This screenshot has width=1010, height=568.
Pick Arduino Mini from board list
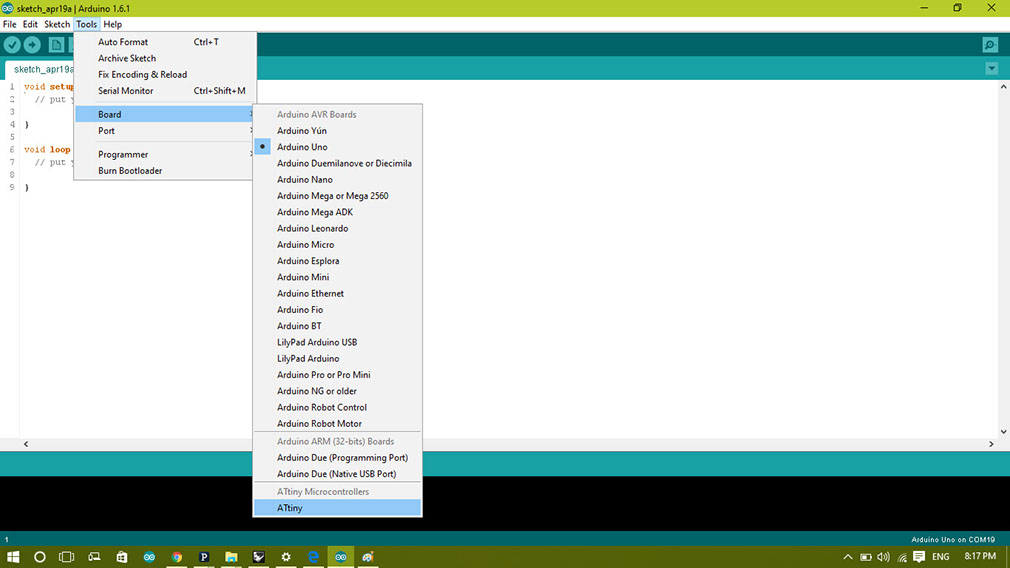coord(338,277)
